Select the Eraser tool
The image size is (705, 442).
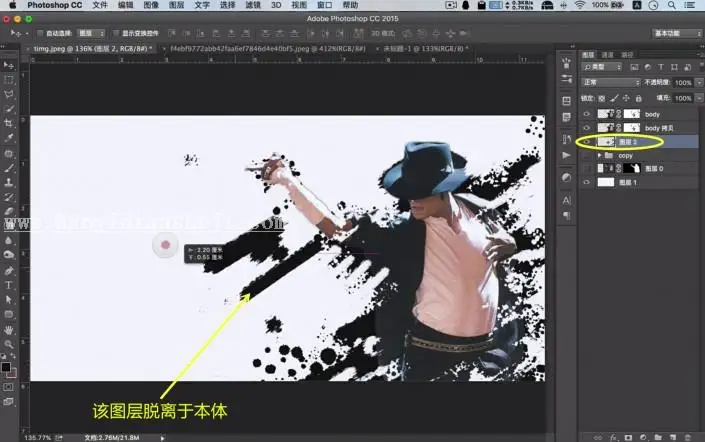pos(9,211)
